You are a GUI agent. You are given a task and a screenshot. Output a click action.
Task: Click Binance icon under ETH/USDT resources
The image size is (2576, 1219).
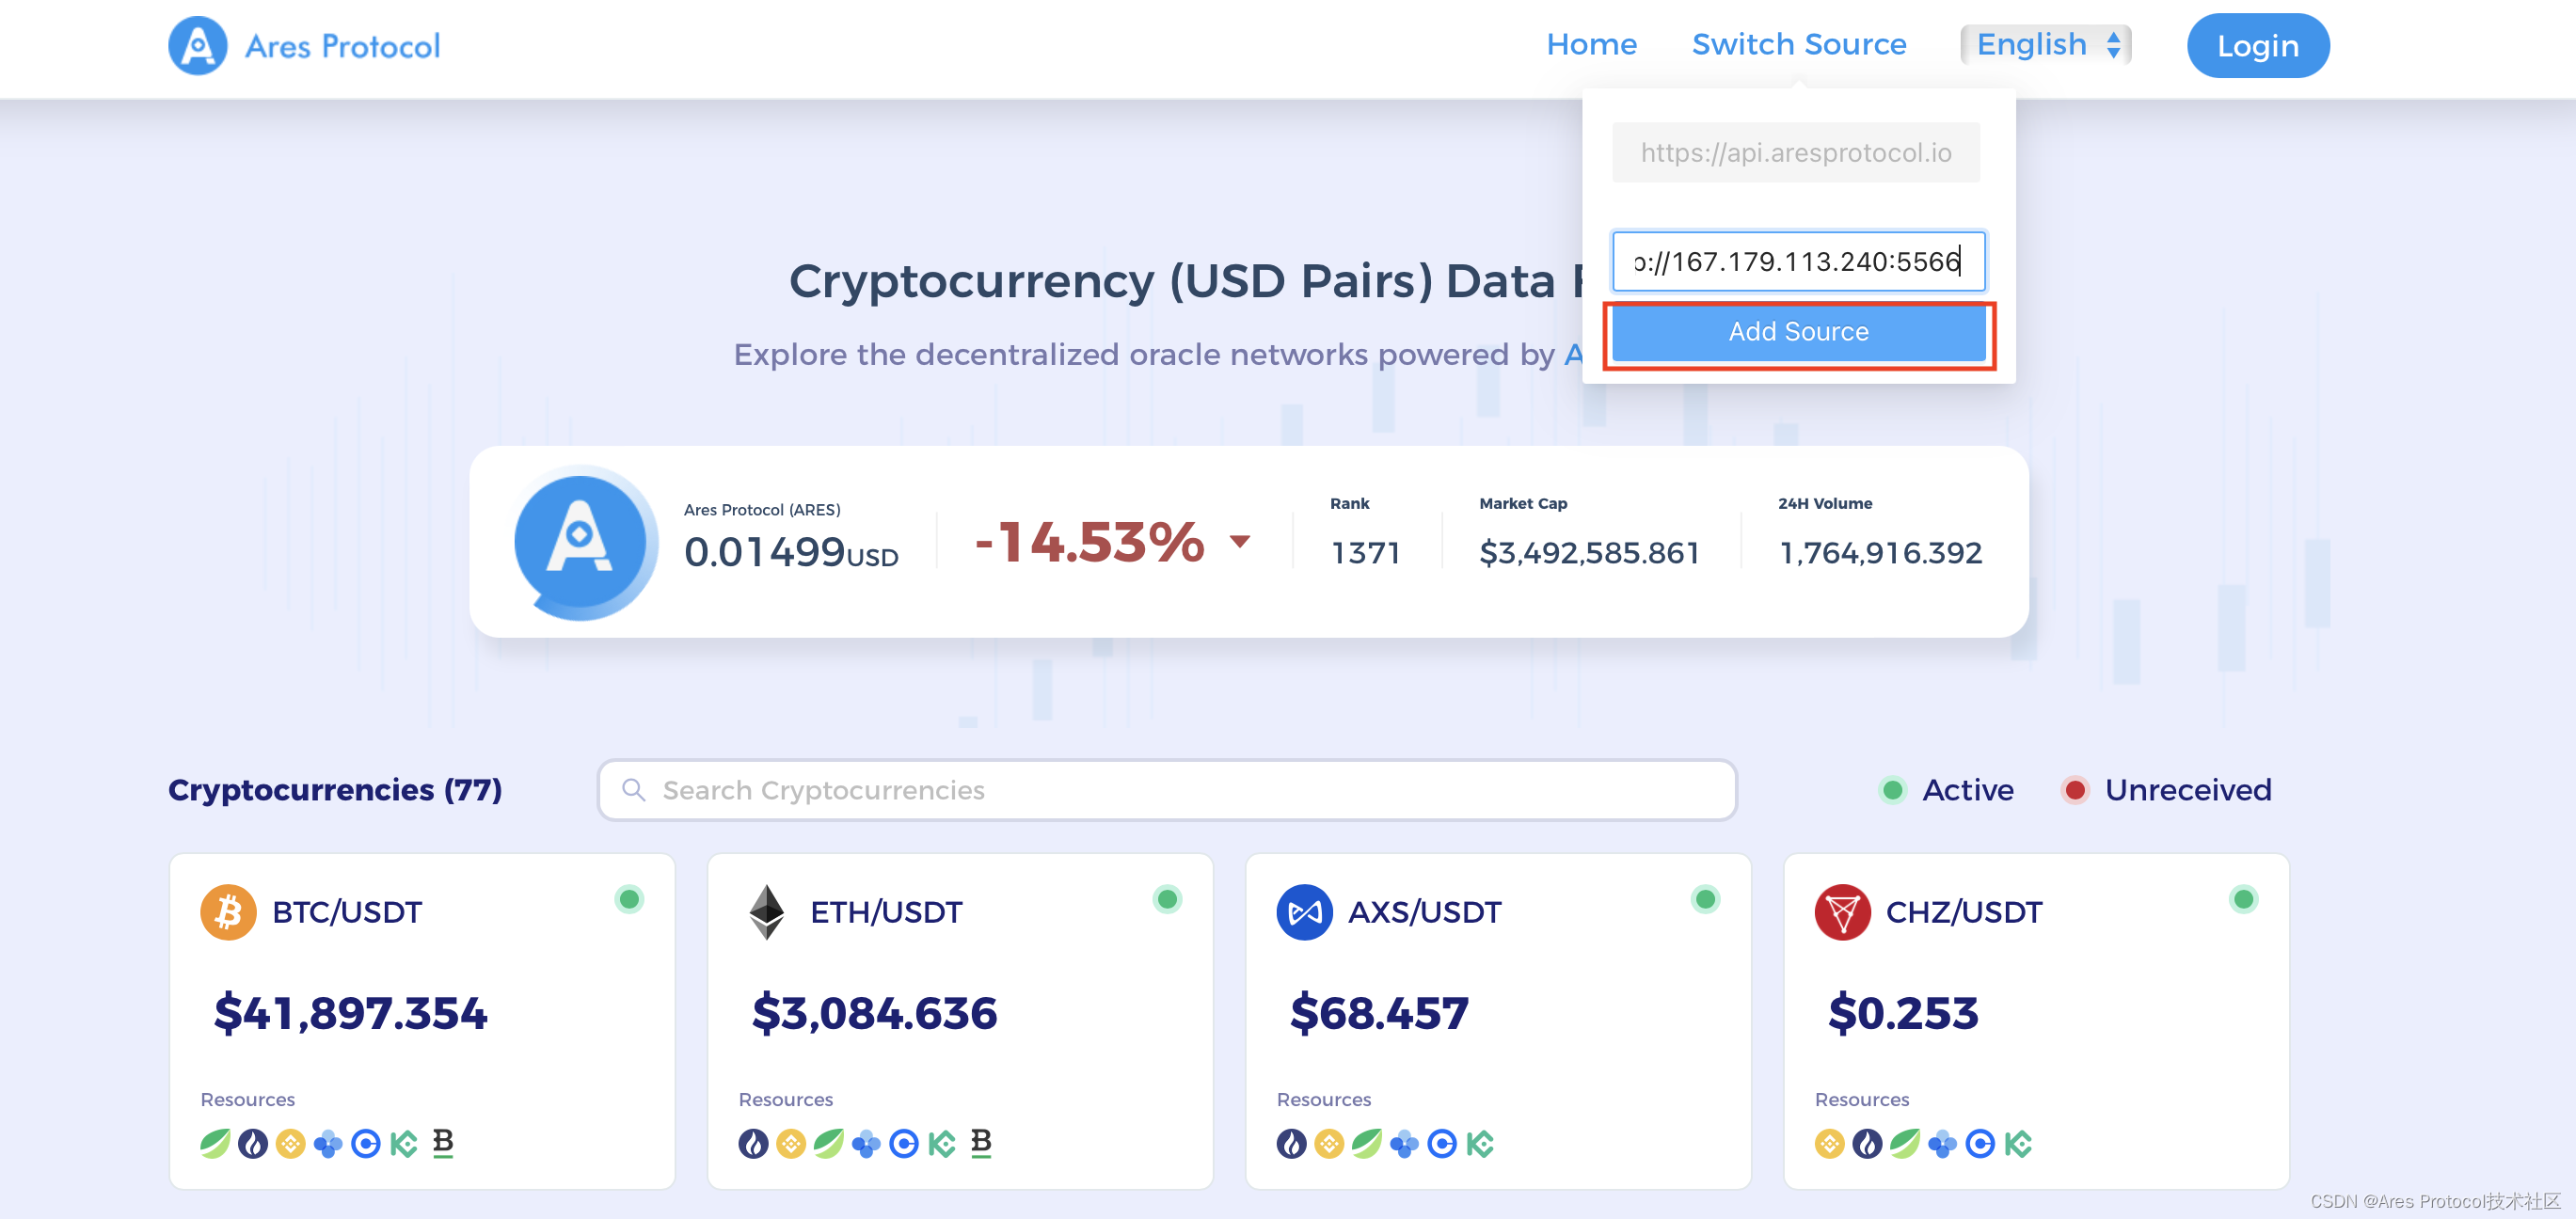(791, 1143)
